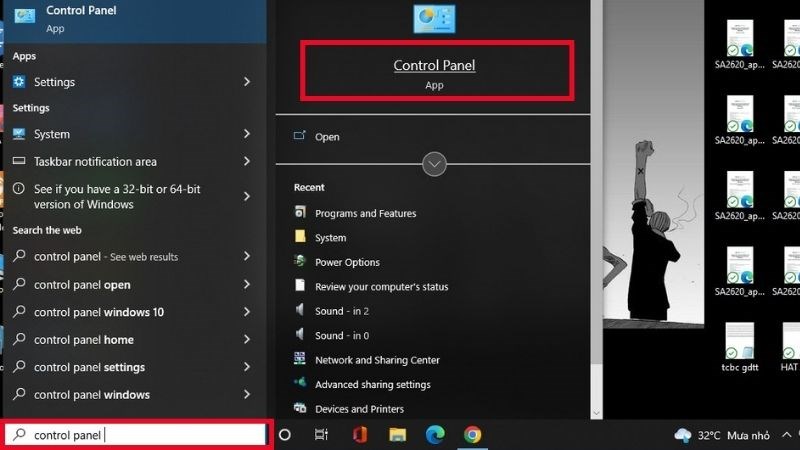Show hidden system tray icons
The image size is (800, 450).
[x=786, y=435]
